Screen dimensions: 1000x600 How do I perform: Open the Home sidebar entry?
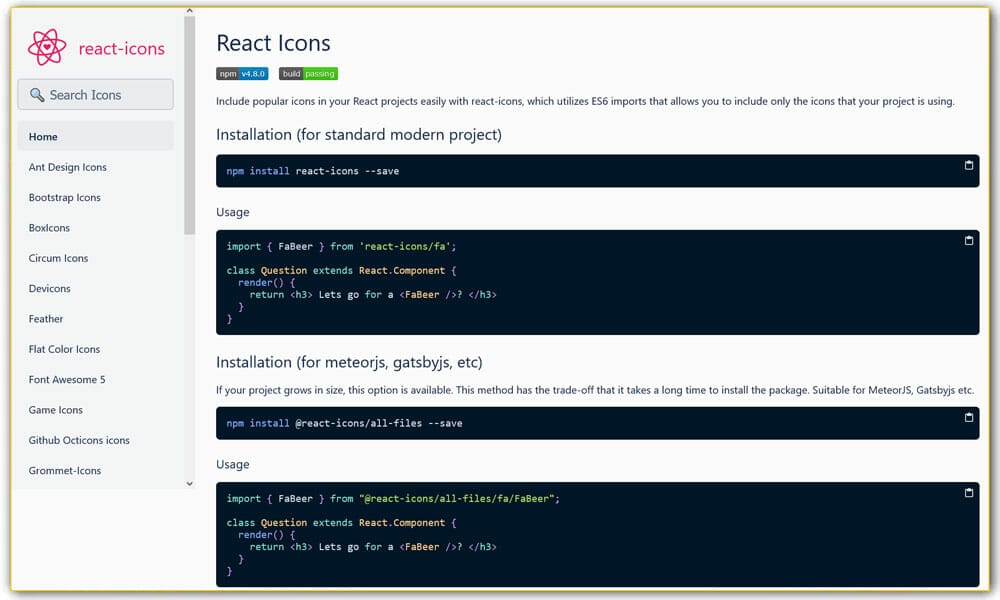coord(43,136)
